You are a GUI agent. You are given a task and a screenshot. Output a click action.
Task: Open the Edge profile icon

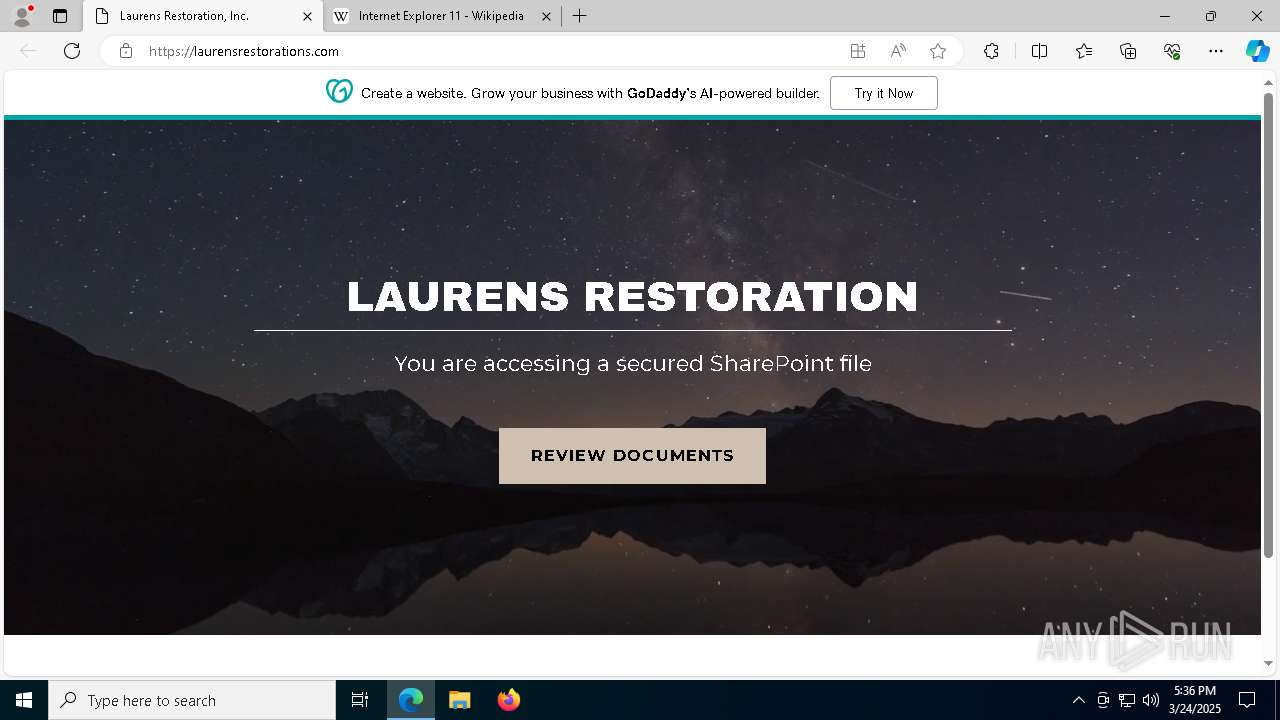click(22, 16)
